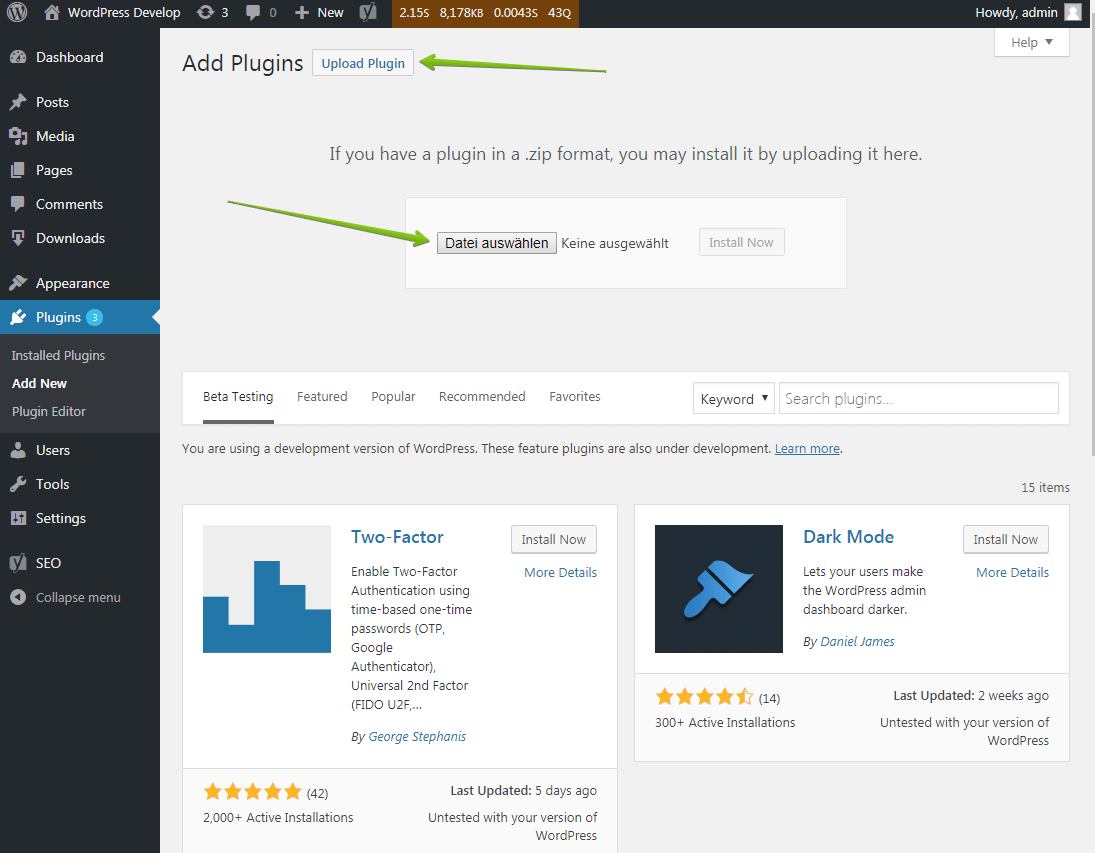
Task: Install the Dark Mode plugin now
Action: click(x=1006, y=539)
